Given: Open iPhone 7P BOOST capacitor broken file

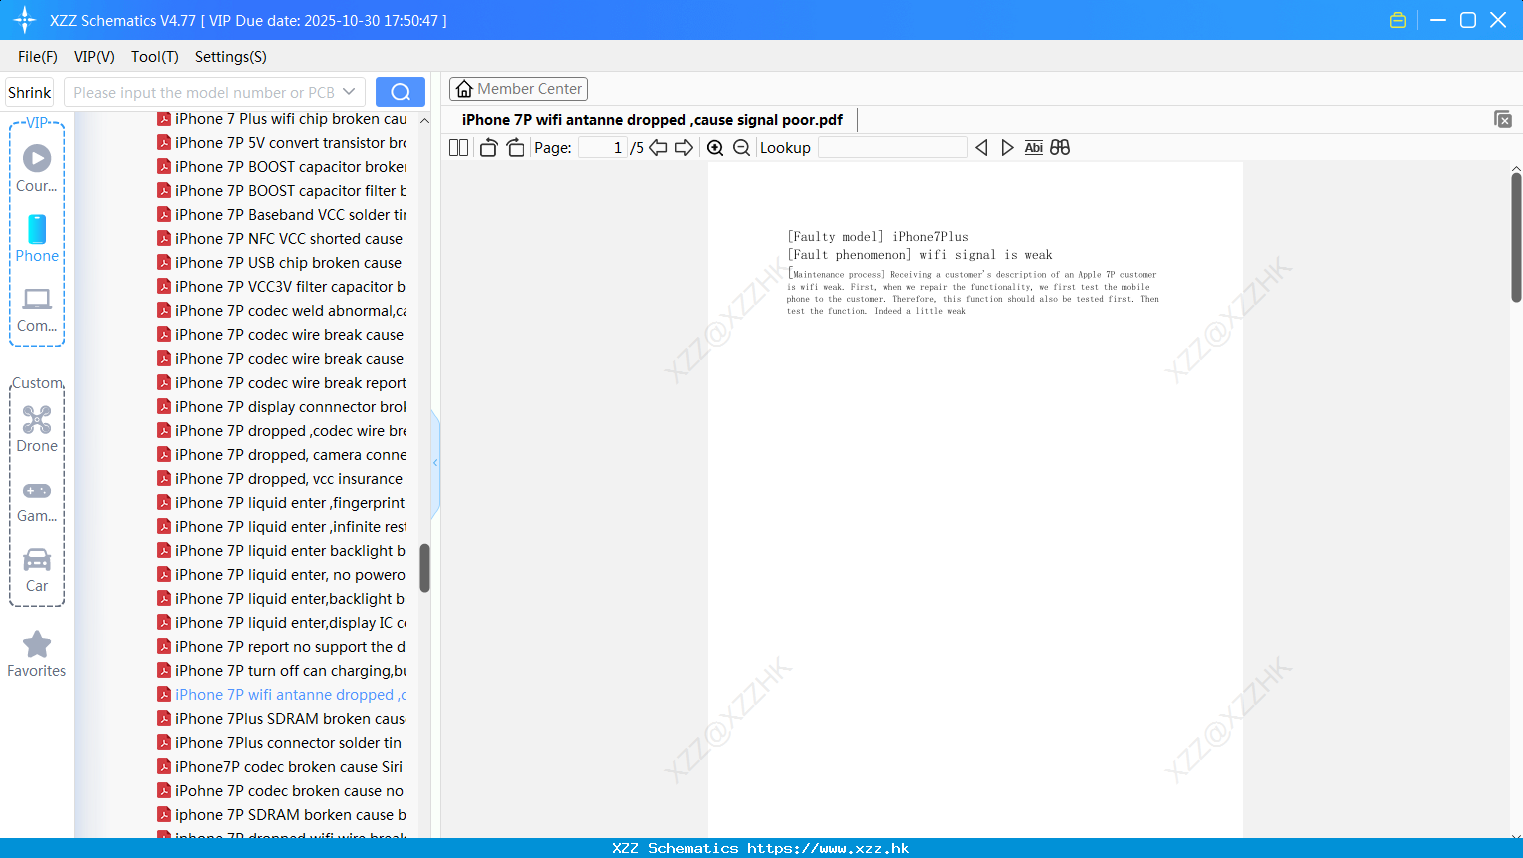Looking at the screenshot, I should click(282, 167).
